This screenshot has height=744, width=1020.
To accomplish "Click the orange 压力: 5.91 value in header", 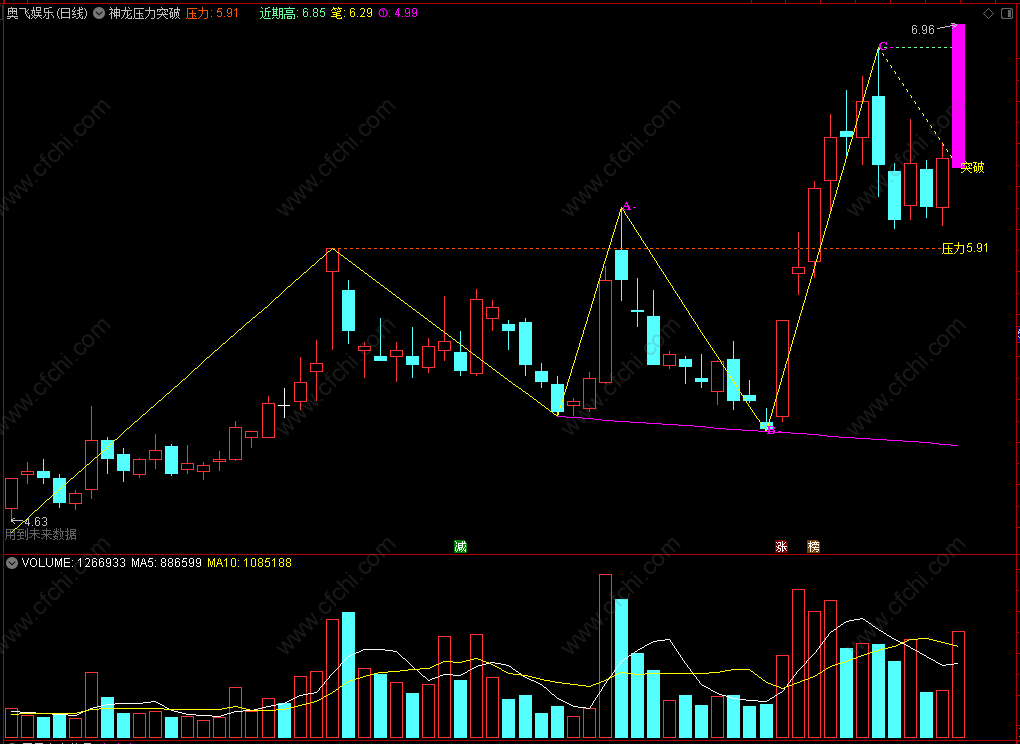I will (x=212, y=13).
